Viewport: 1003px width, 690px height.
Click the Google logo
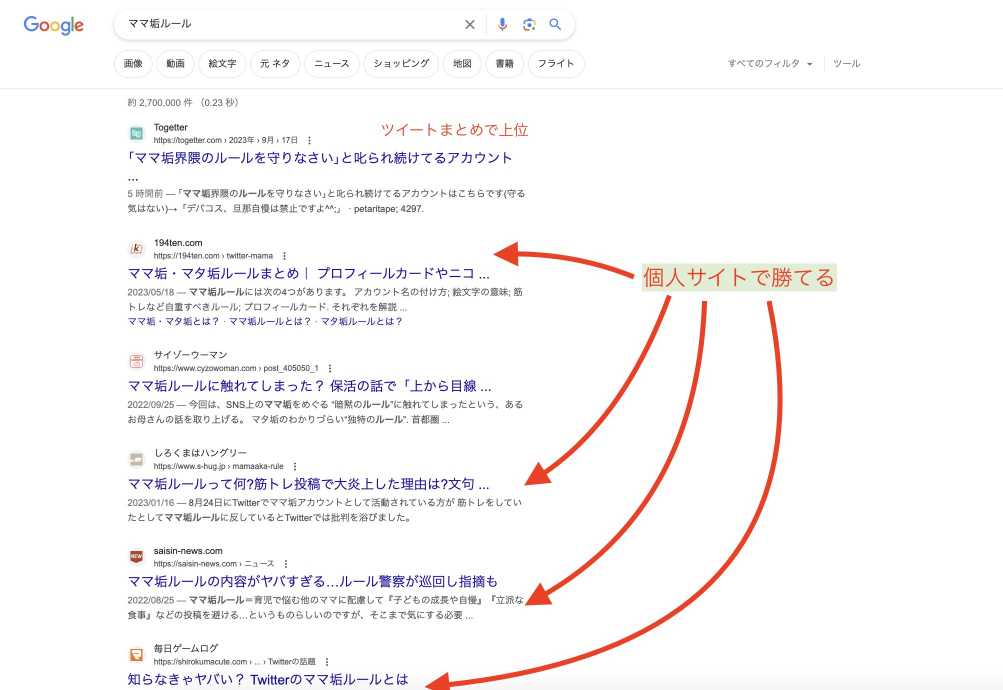point(54,25)
